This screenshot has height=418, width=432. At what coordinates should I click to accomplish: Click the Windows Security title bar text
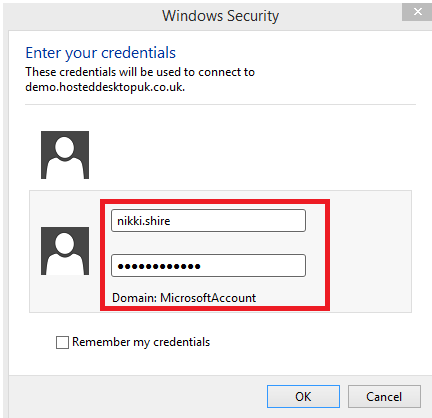click(x=221, y=16)
